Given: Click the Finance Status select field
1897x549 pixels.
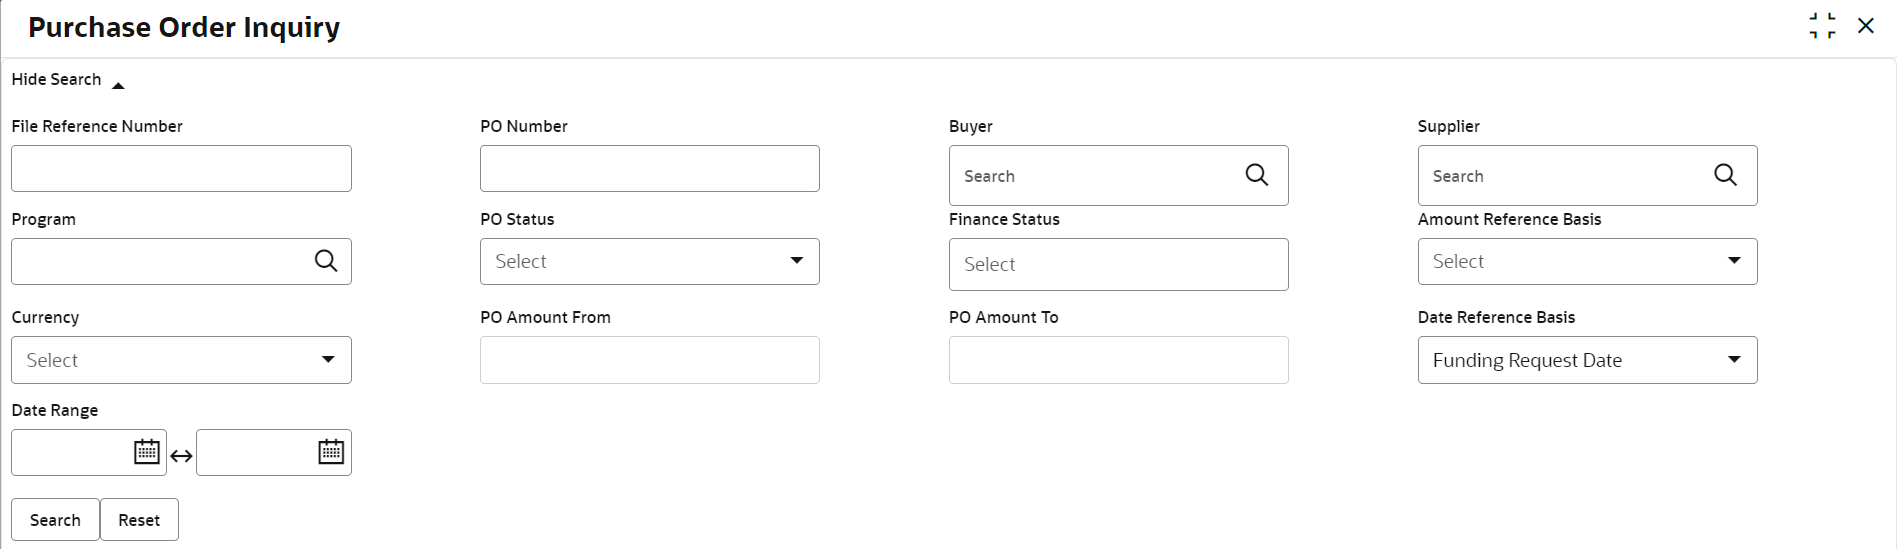Looking at the screenshot, I should click(1118, 264).
